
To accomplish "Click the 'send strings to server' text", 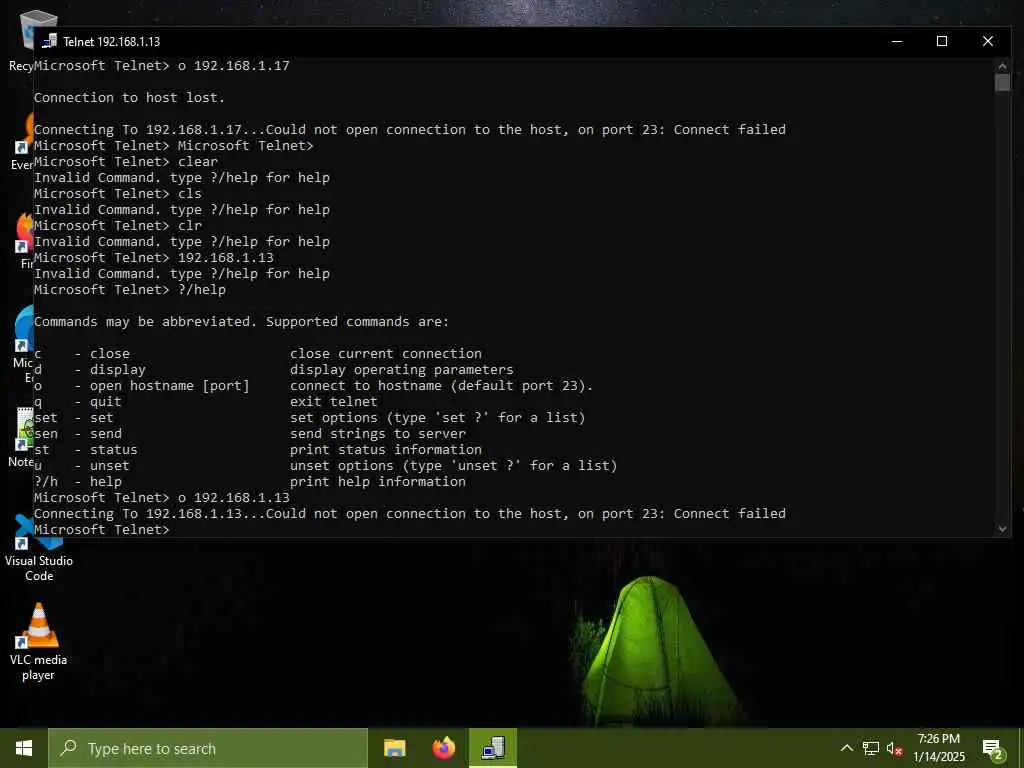I will pos(378,434).
